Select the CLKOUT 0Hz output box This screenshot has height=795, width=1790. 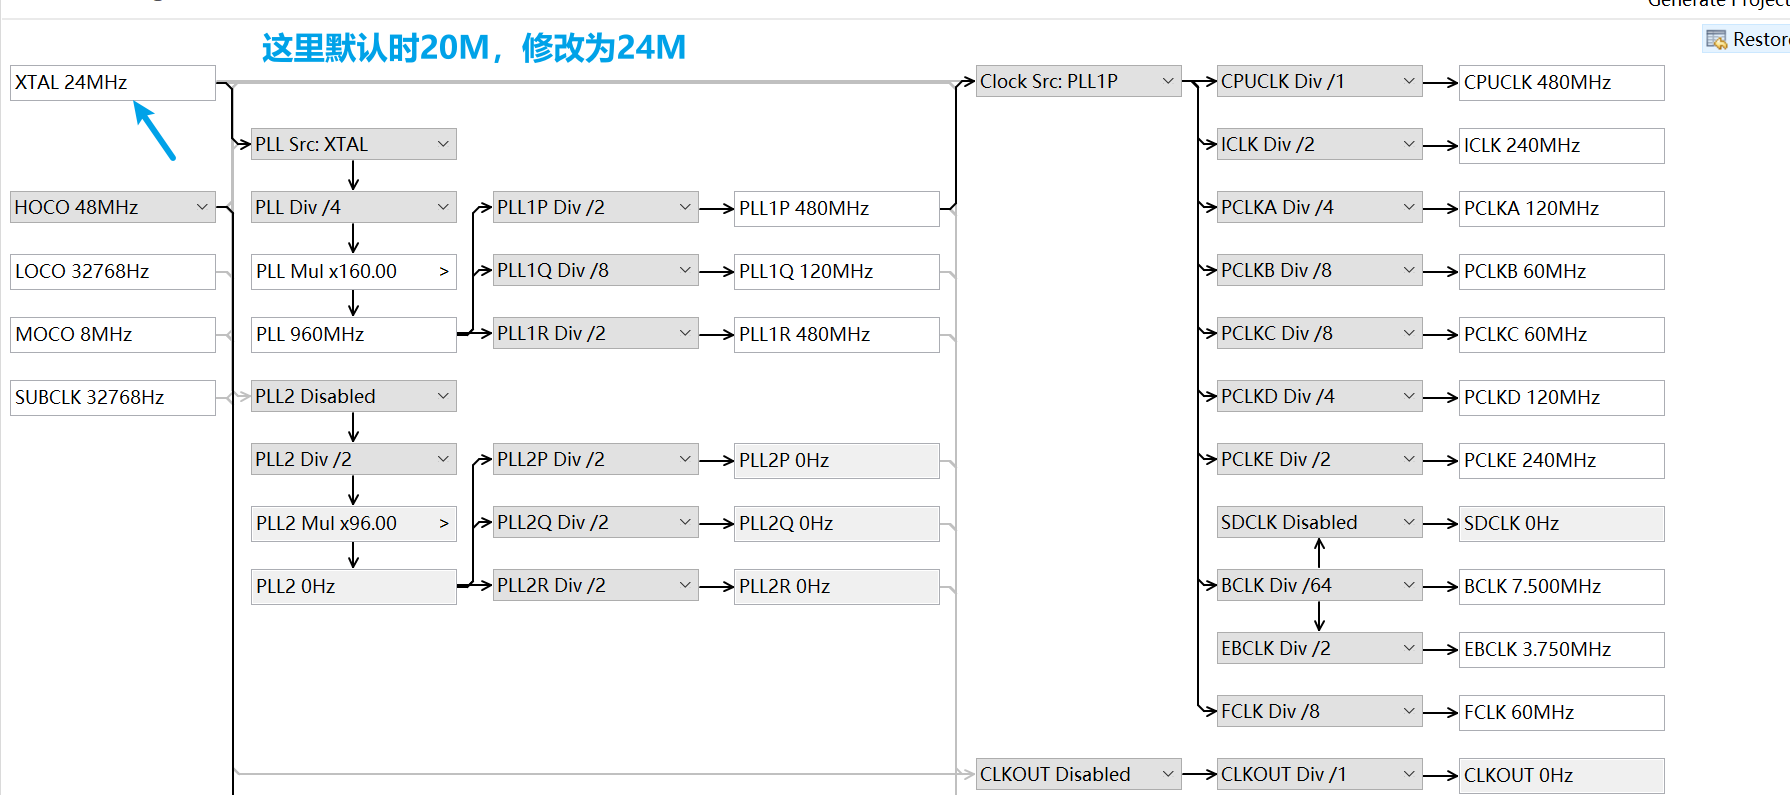[1562, 776]
